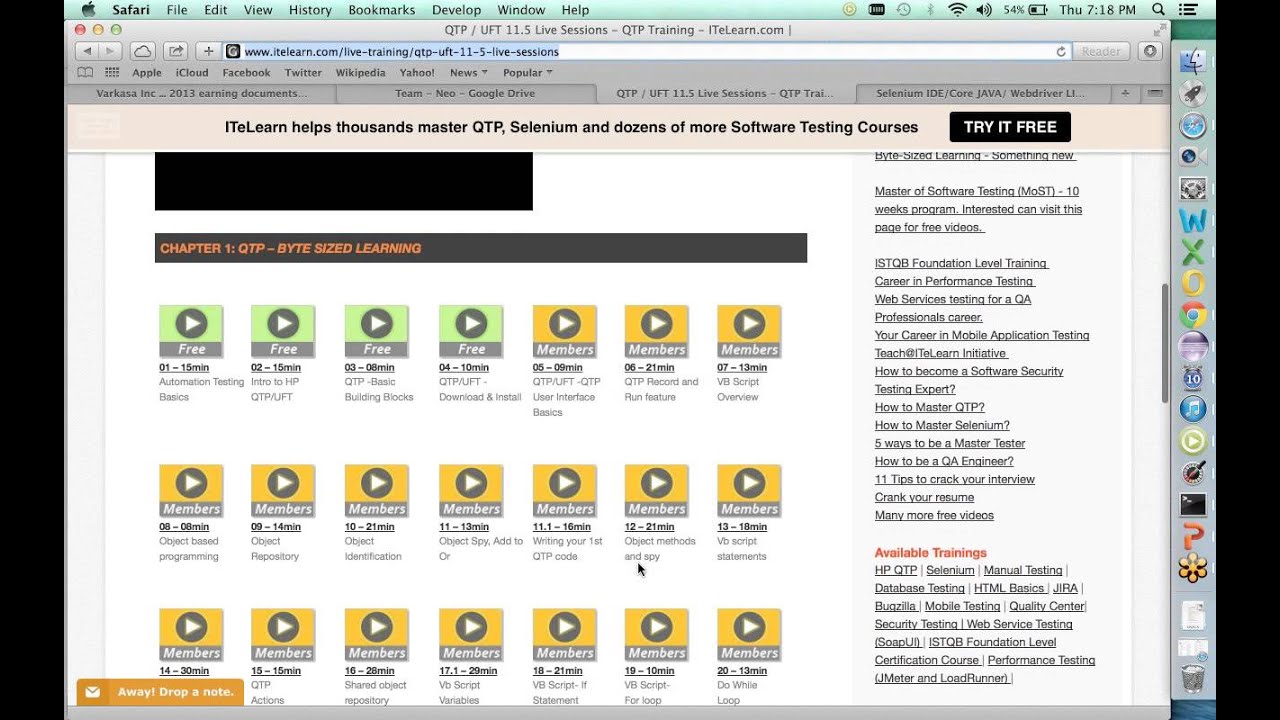Click the TRY IT FREE button
Viewport: 1280px width, 720px height.
[x=1010, y=127]
